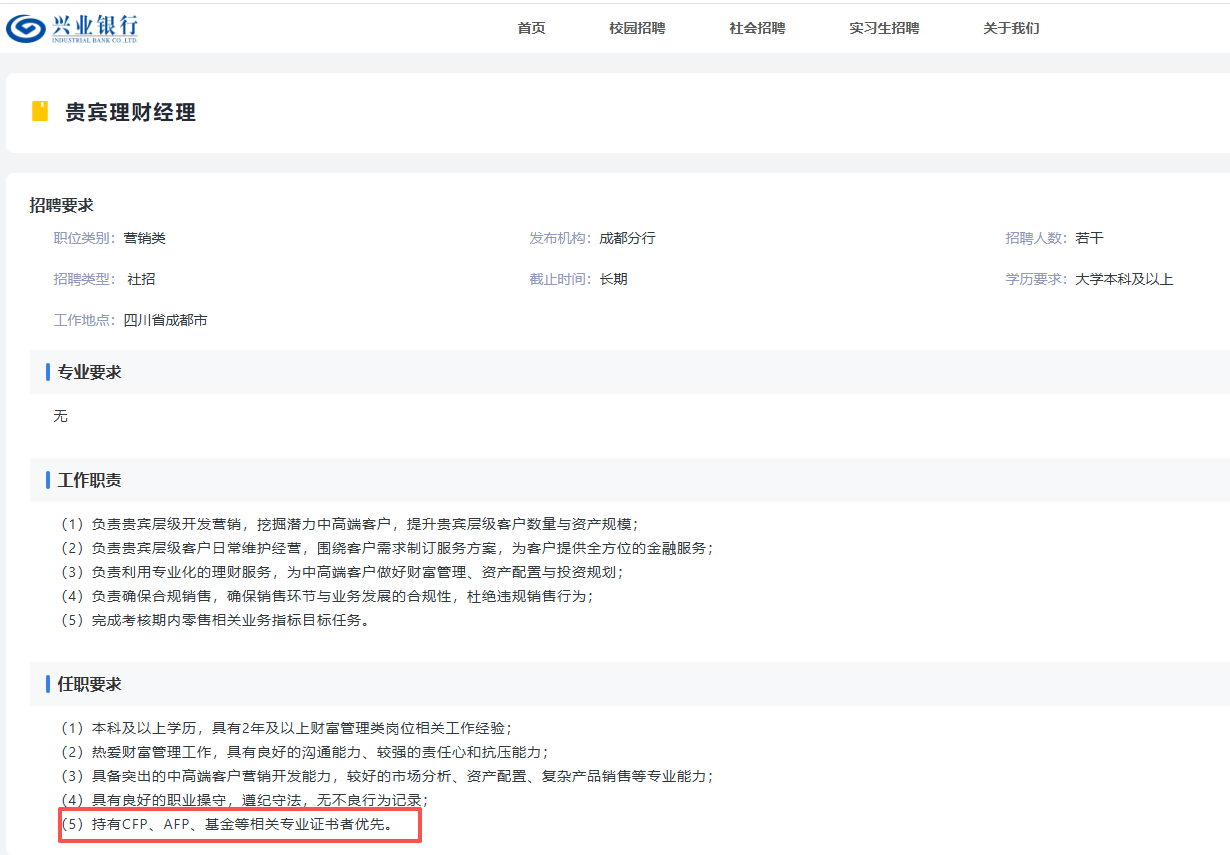Click the Industrial Bank logo
Image resolution: width=1230 pixels, height=855 pixels.
71,28
